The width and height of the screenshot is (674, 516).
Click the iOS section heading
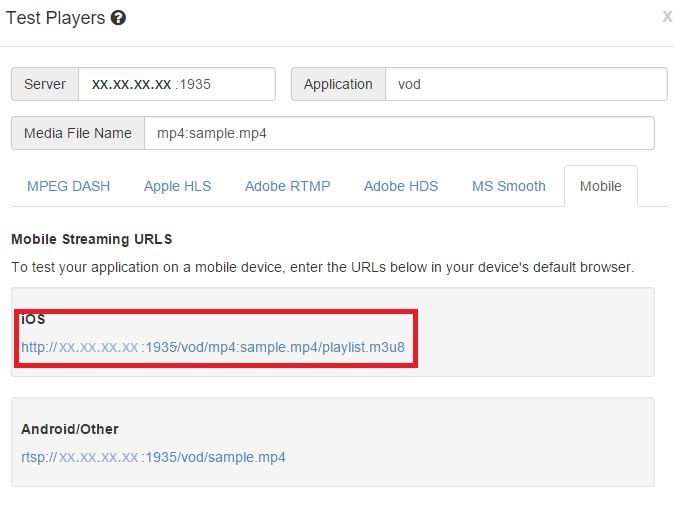click(33, 319)
